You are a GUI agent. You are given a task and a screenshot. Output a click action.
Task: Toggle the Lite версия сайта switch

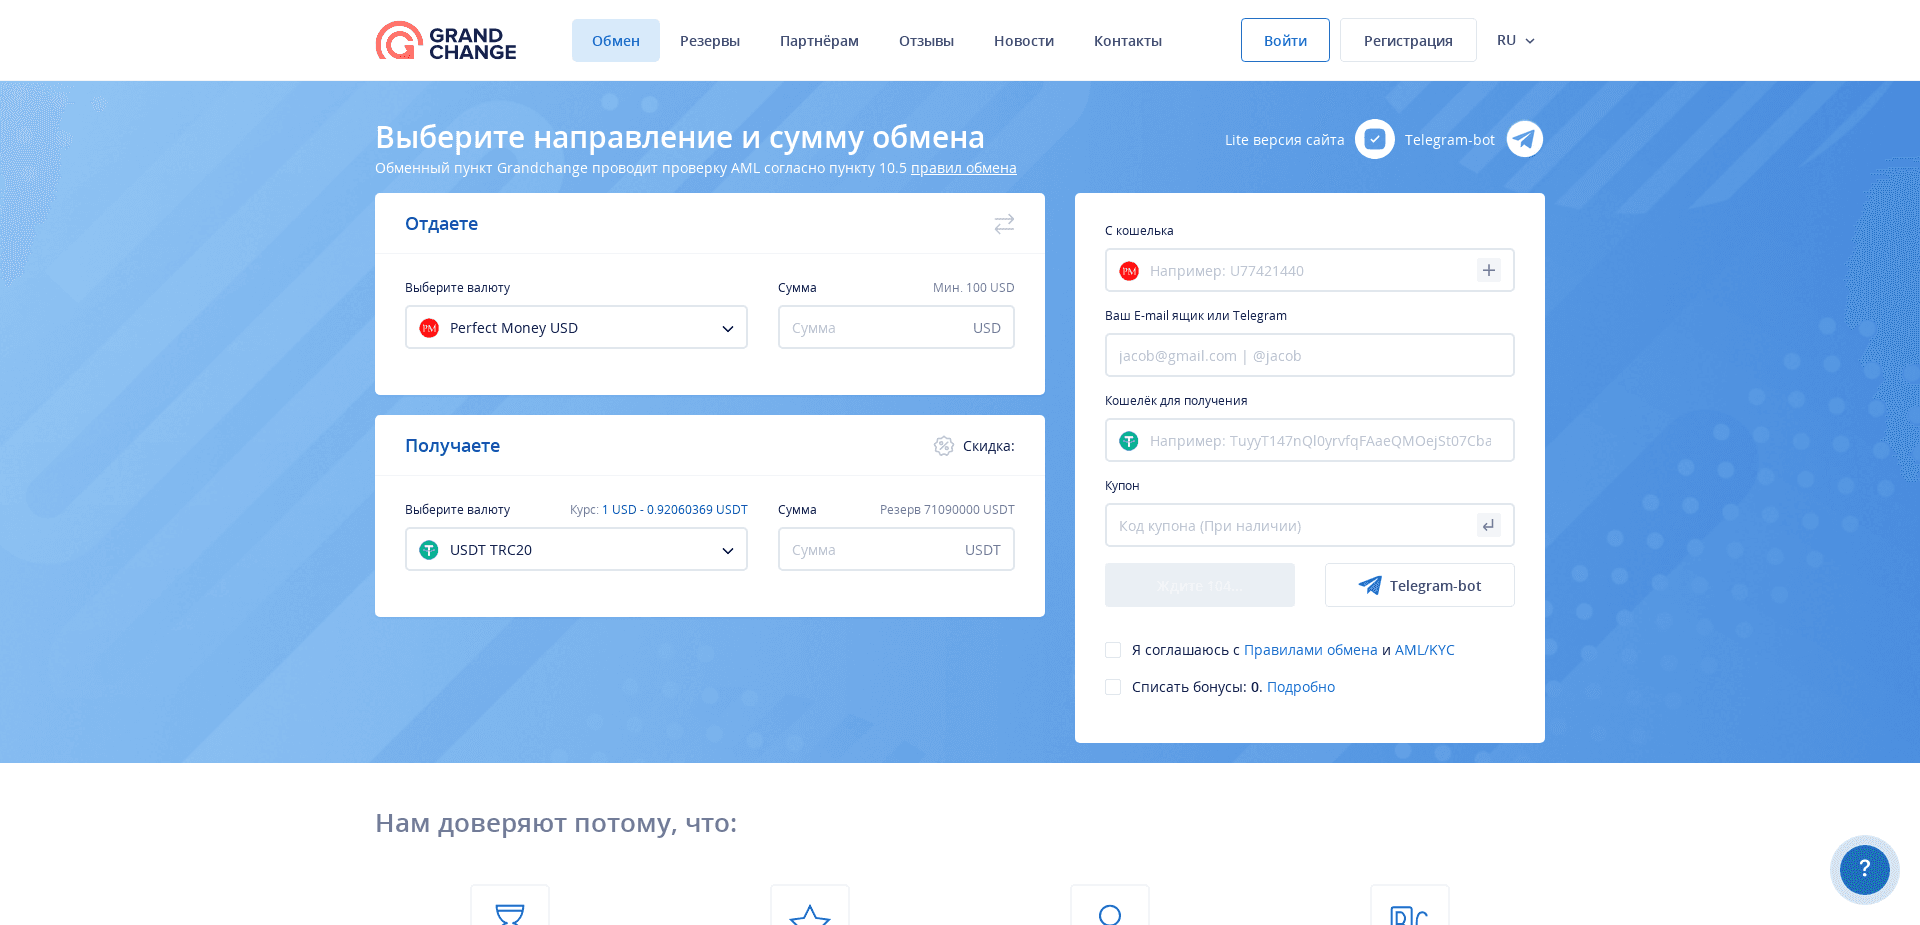point(1375,139)
